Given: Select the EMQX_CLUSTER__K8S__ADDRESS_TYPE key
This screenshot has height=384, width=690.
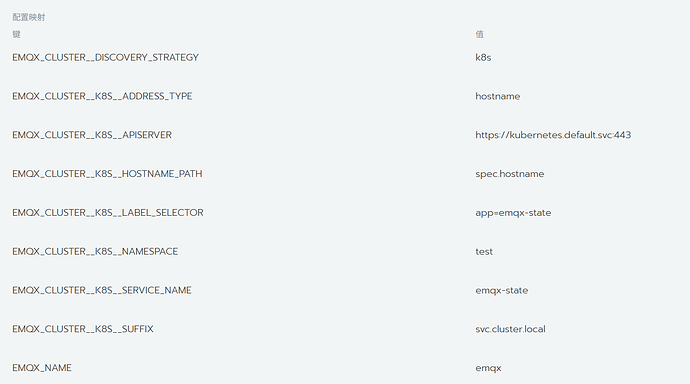Looking at the screenshot, I should tap(102, 96).
